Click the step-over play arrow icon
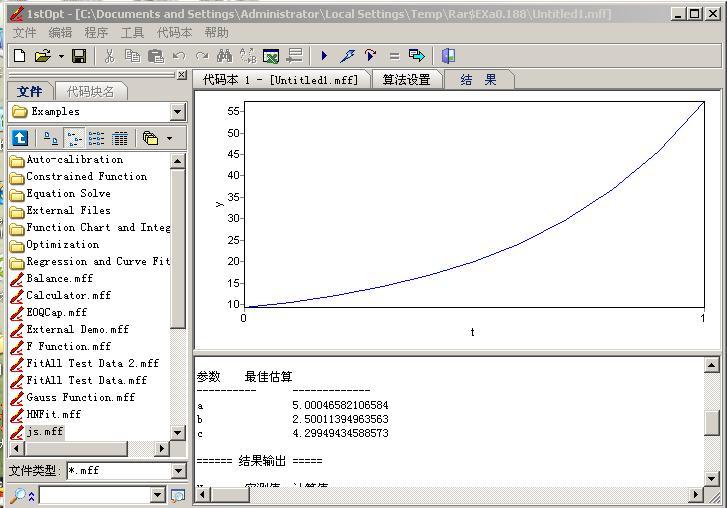This screenshot has width=727, height=508. 370,56
